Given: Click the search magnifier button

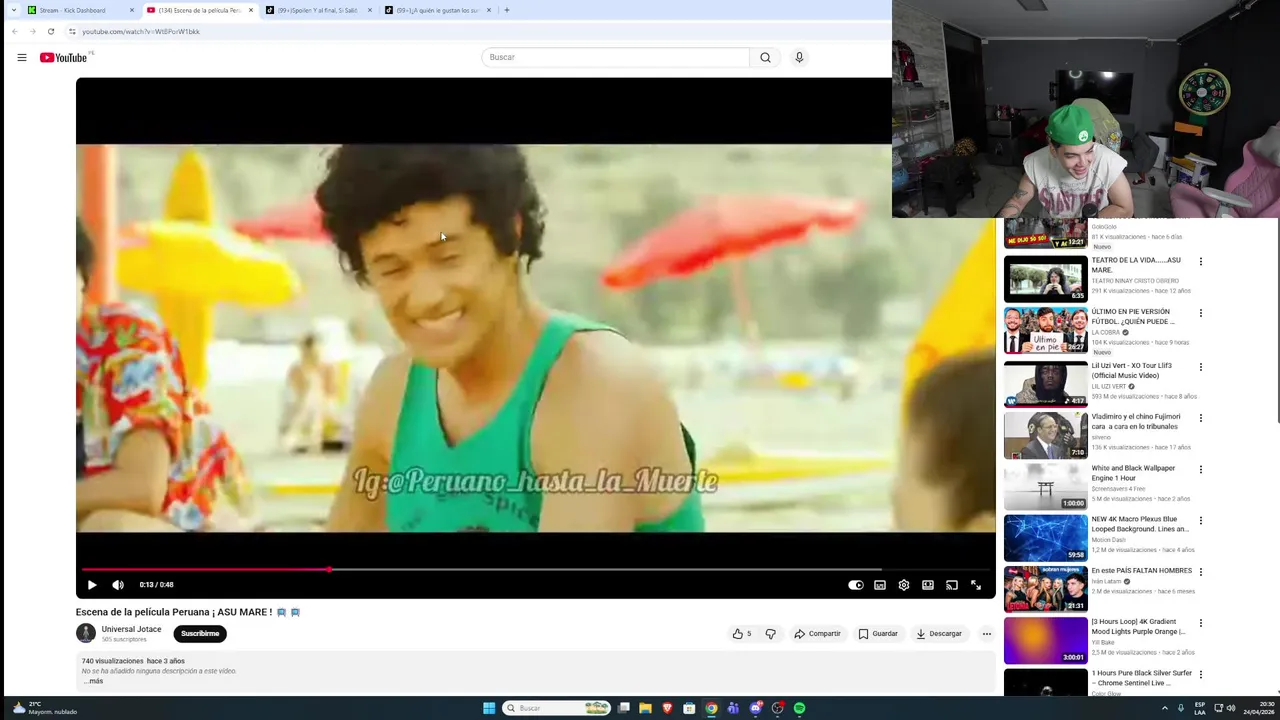Looking at the screenshot, I should coord(765,57).
